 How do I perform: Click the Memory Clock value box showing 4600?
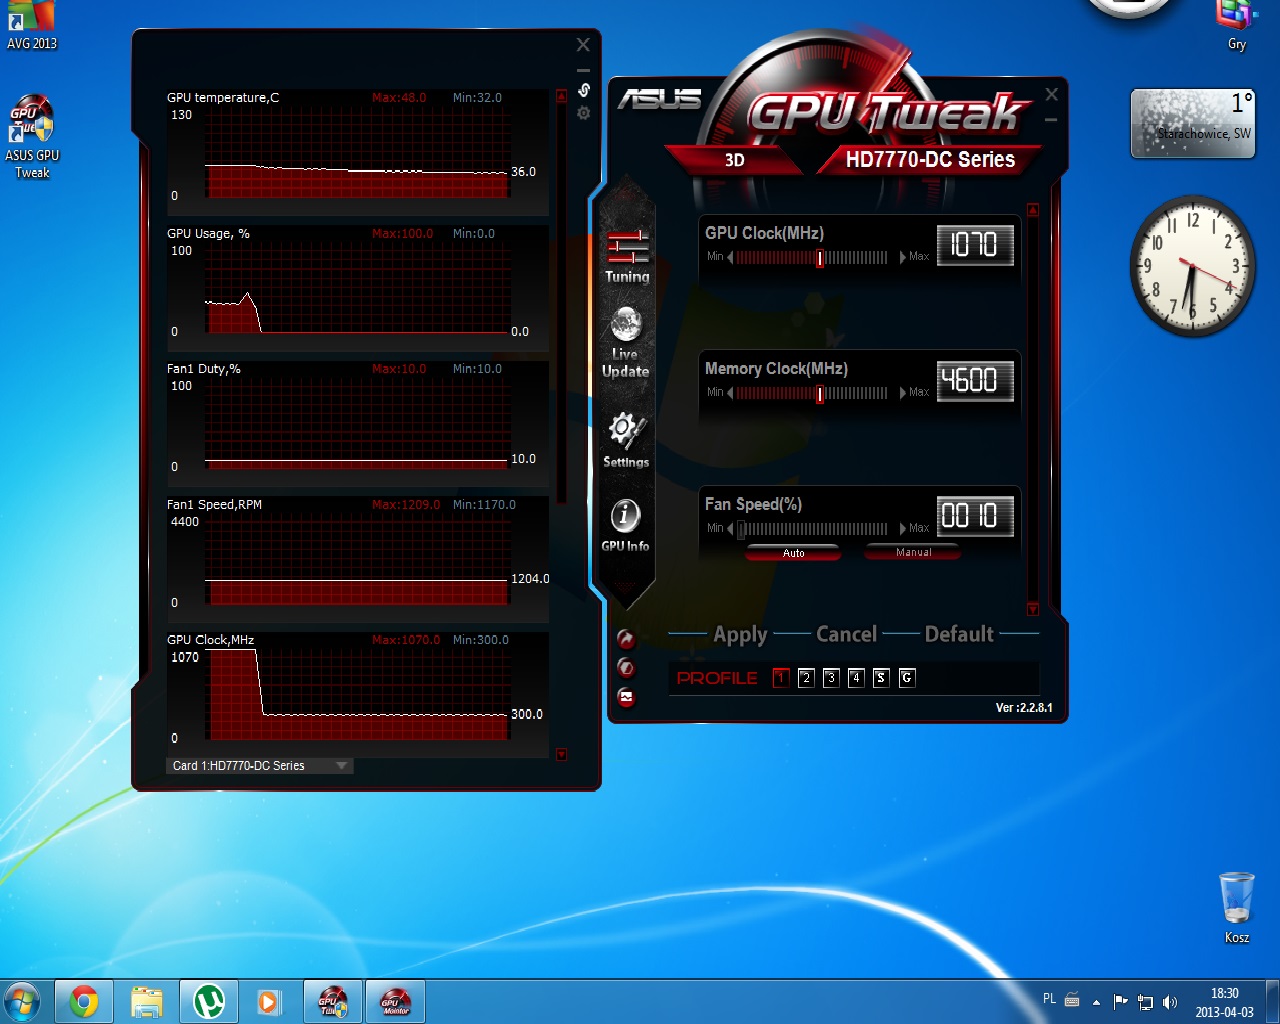[x=975, y=381]
